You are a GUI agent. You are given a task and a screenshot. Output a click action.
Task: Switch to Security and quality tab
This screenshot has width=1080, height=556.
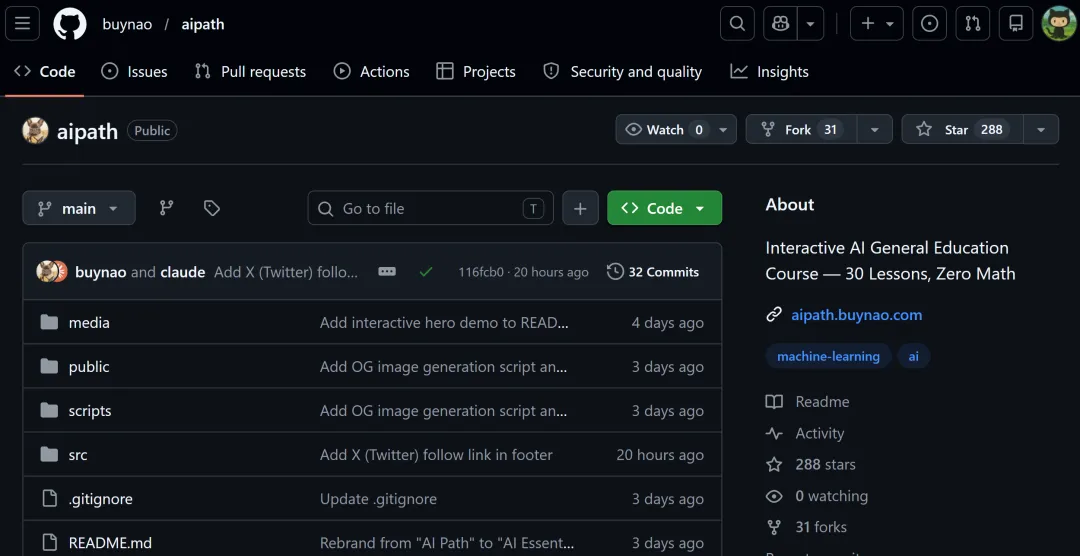pos(623,72)
